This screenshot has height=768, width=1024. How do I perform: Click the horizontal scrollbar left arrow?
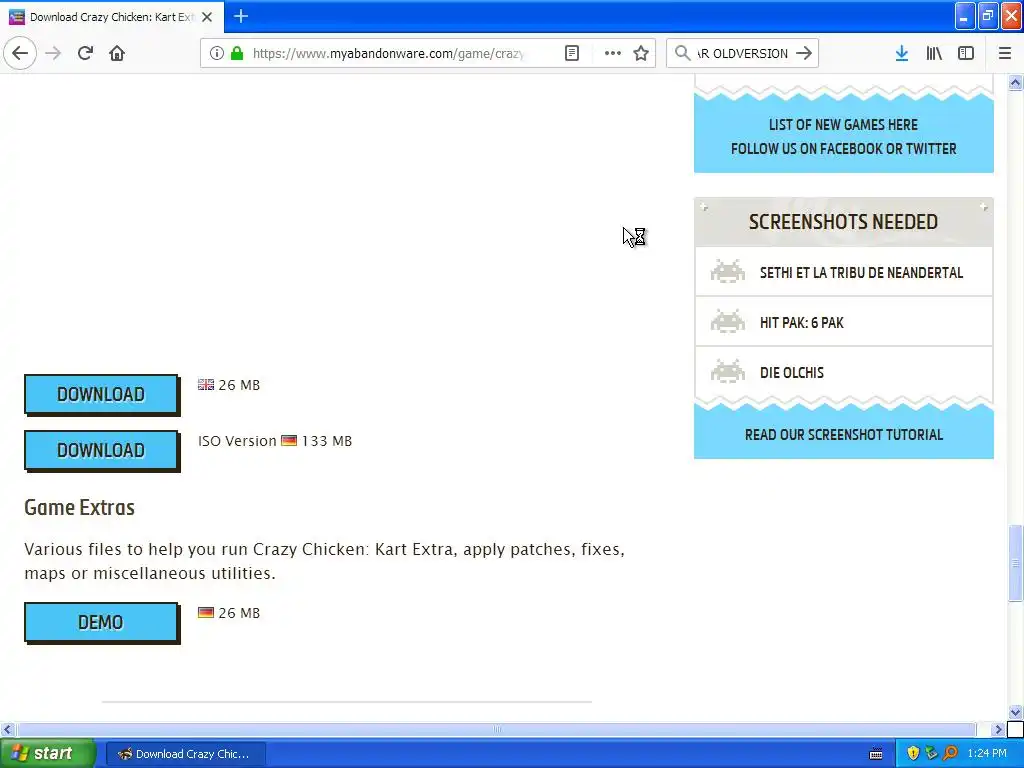point(7,729)
